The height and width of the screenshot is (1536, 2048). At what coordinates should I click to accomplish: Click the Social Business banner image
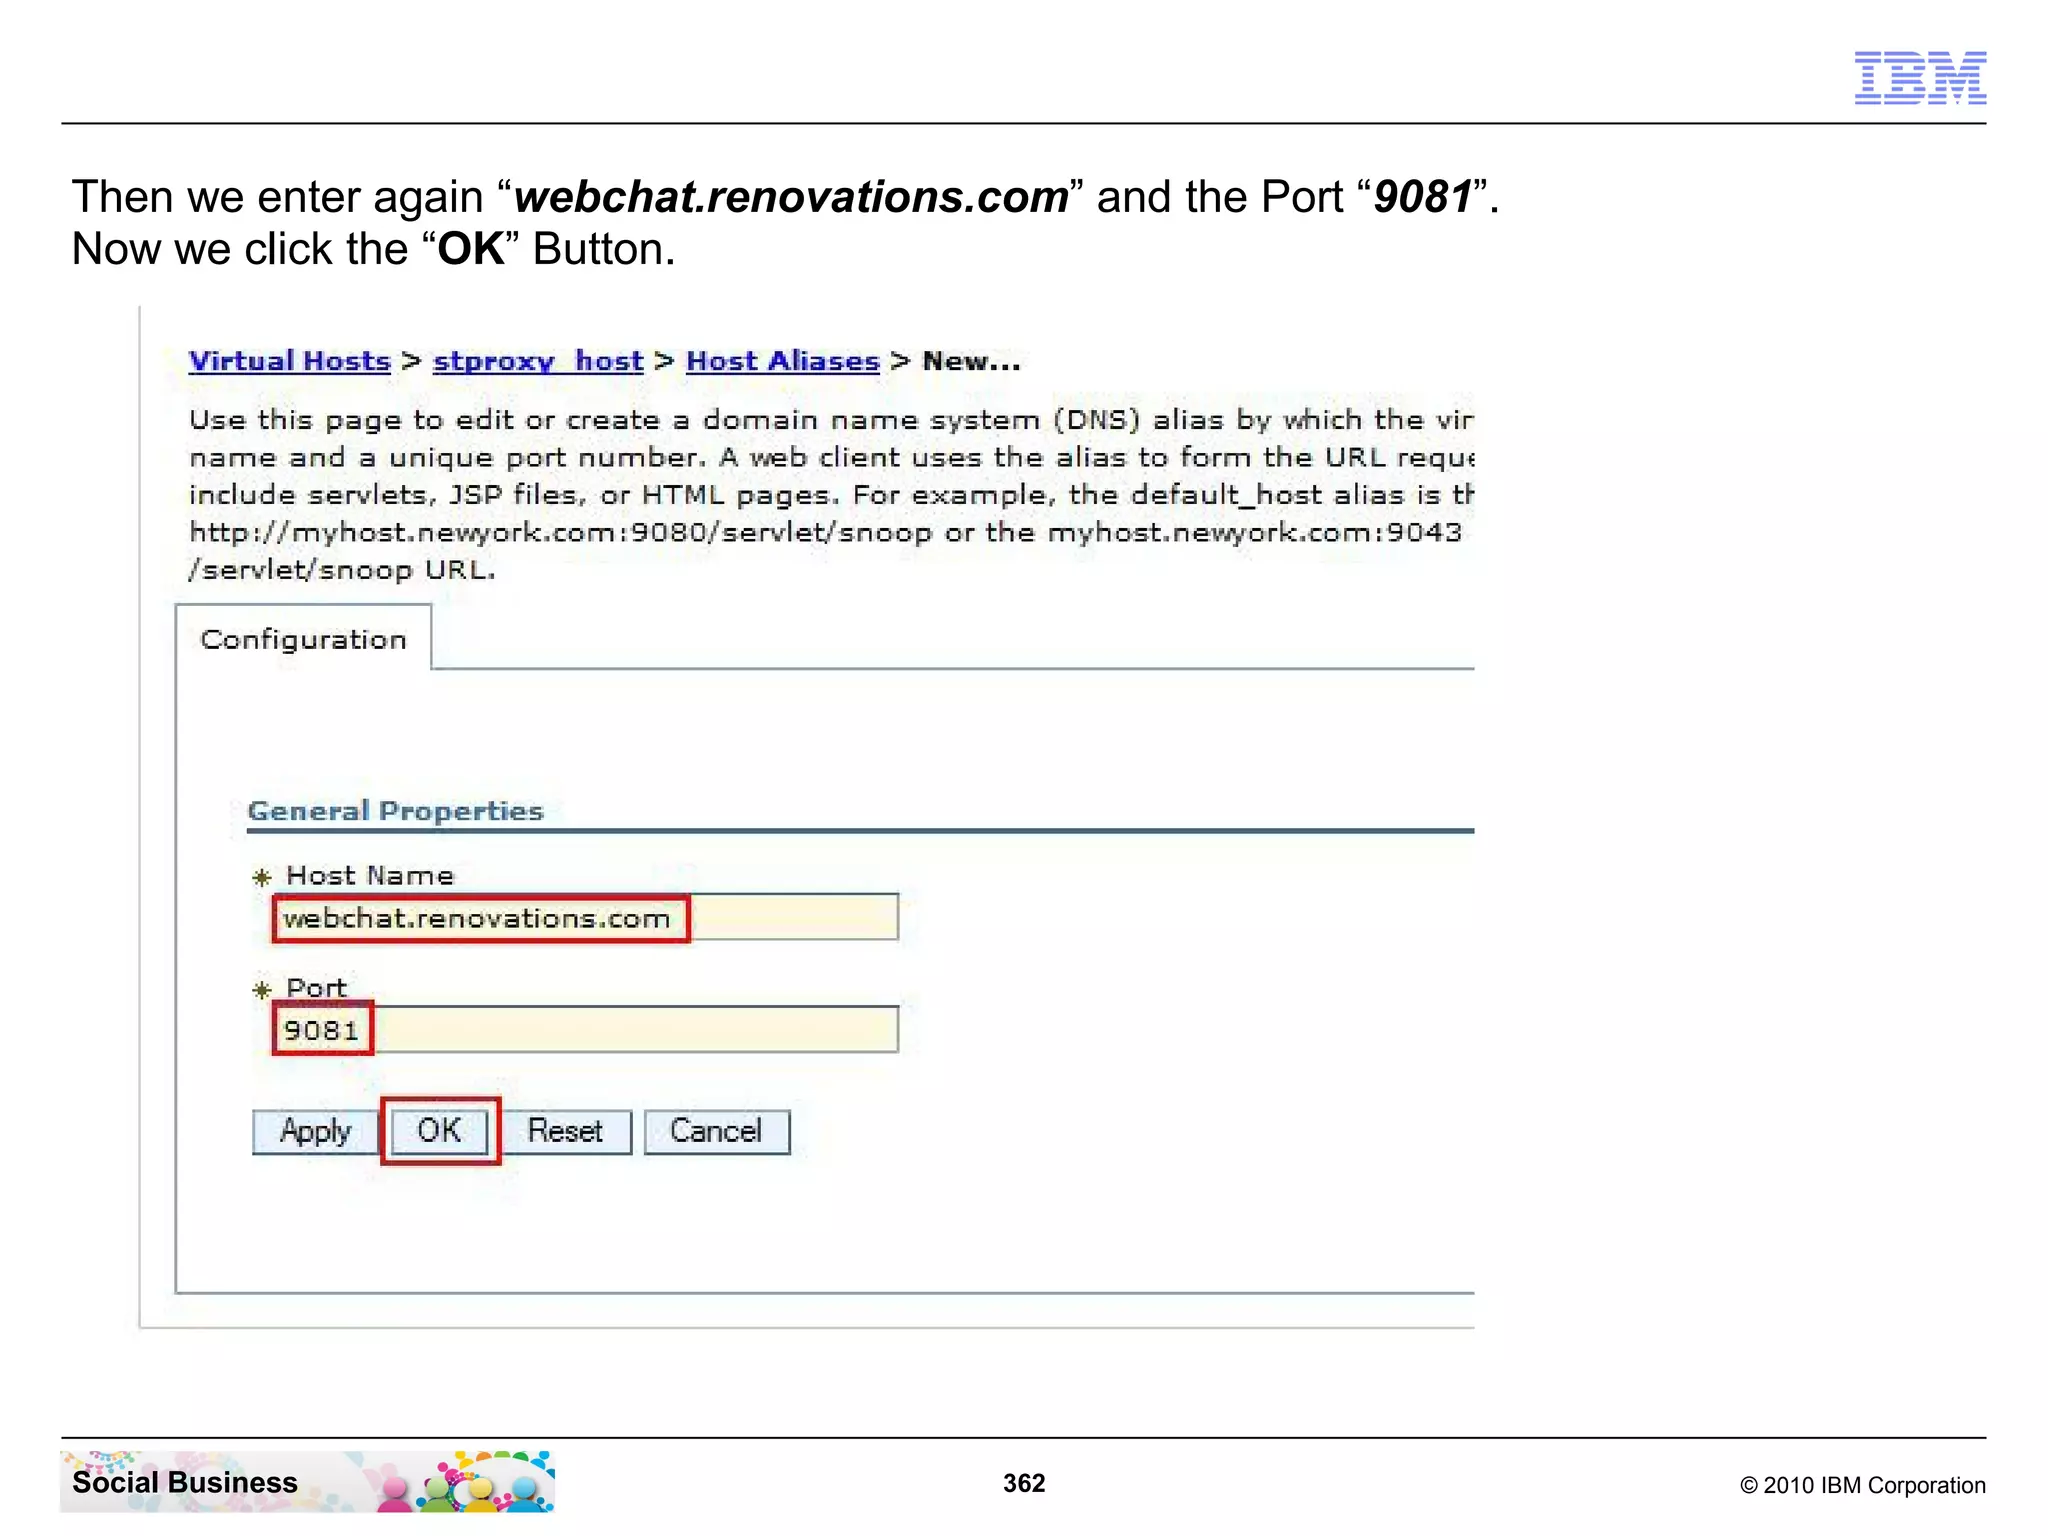[307, 1481]
